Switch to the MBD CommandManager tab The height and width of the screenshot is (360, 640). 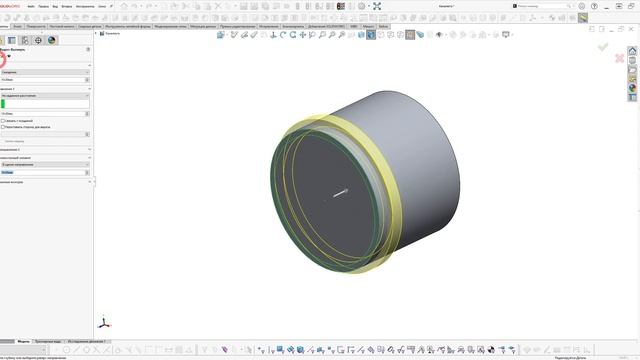click(353, 26)
